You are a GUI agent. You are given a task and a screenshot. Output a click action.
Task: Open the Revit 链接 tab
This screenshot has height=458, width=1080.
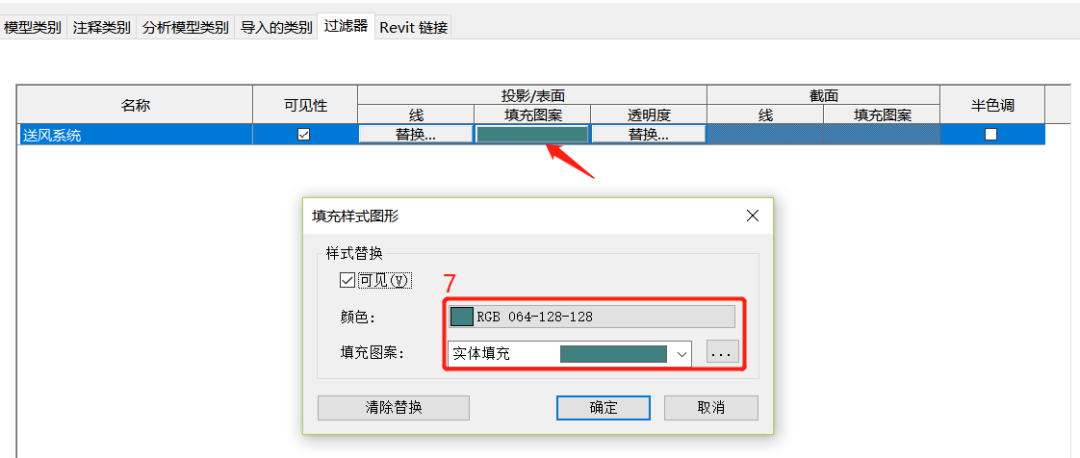(413, 28)
